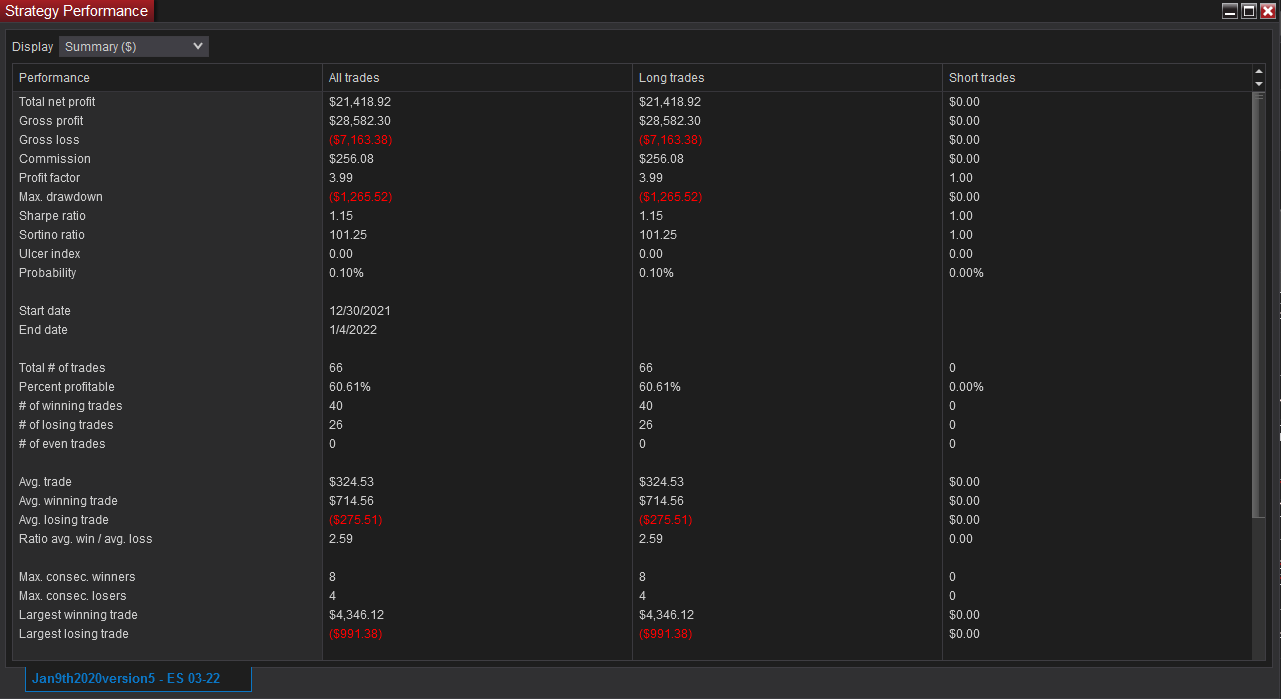Click the Display label text

[33, 47]
